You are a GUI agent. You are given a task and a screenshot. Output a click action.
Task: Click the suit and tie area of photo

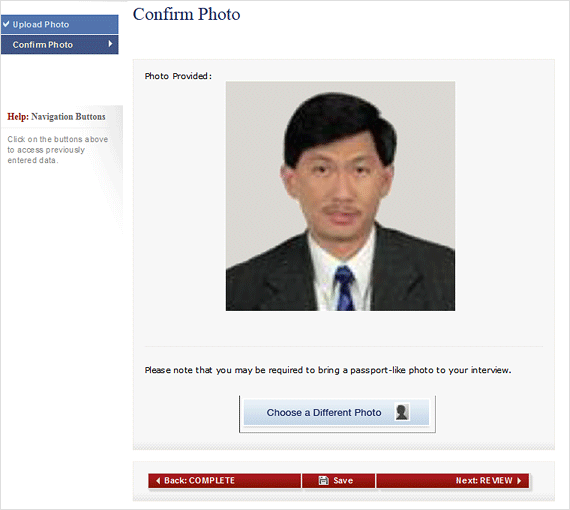pos(340,276)
